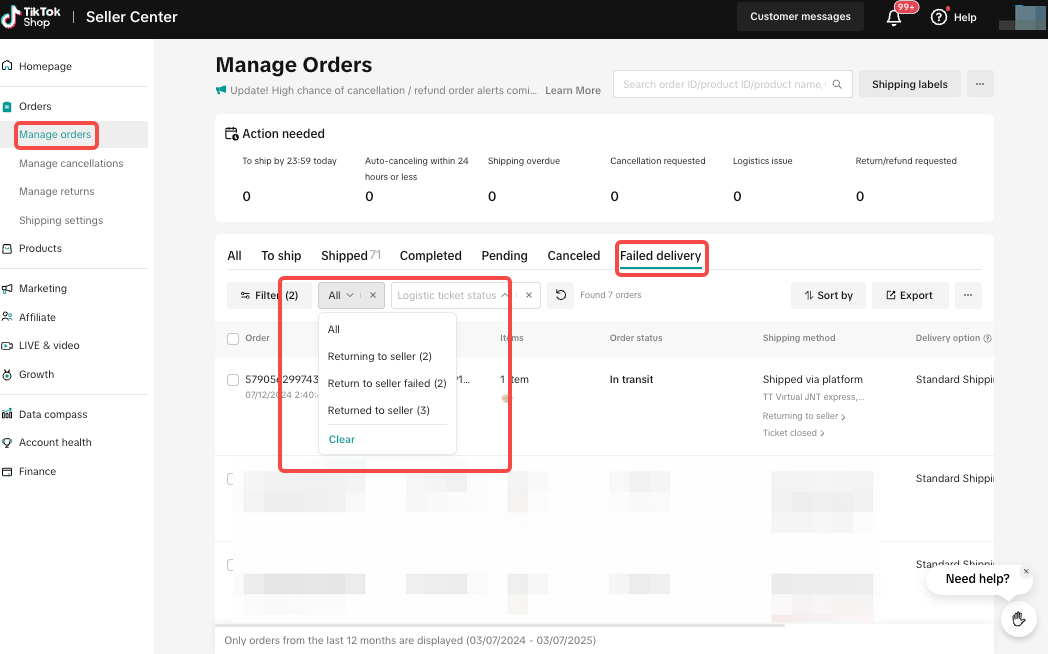1048x654 pixels.
Task: Open the Sort by dropdown
Action: (x=827, y=295)
